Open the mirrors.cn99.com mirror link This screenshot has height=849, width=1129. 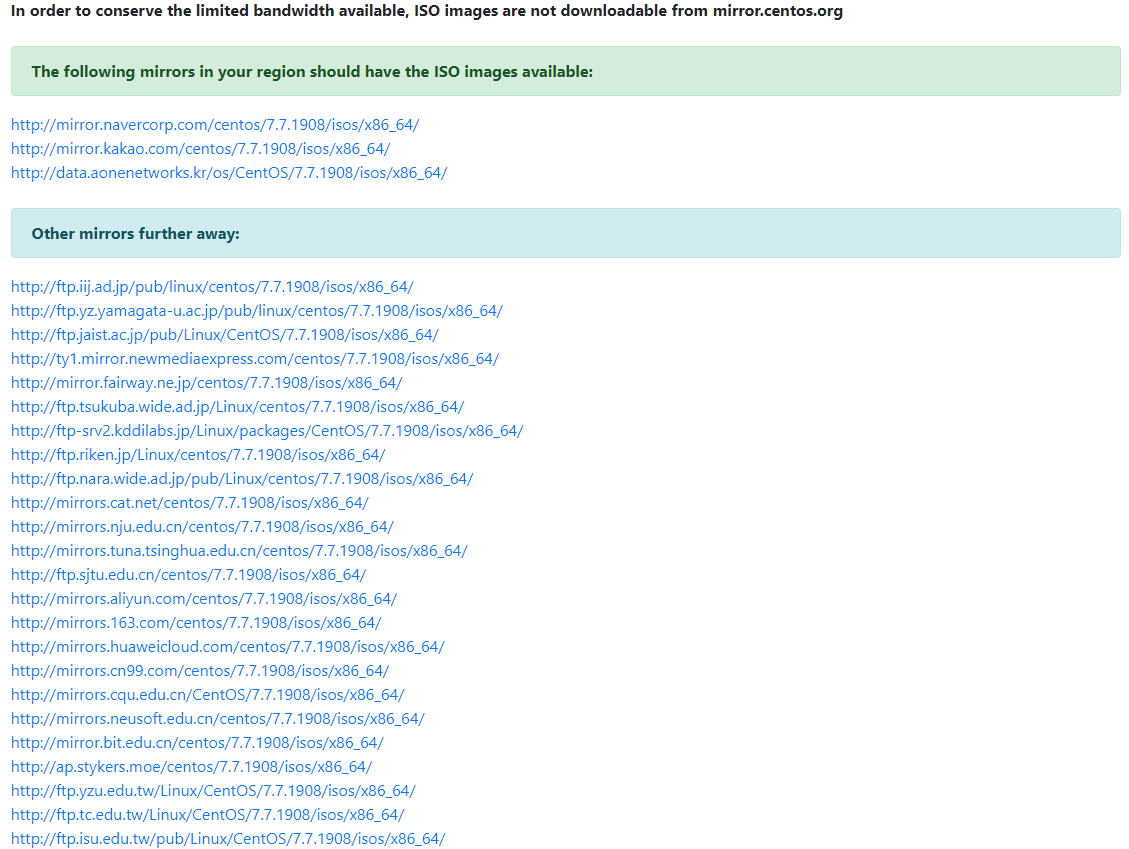tap(200, 670)
